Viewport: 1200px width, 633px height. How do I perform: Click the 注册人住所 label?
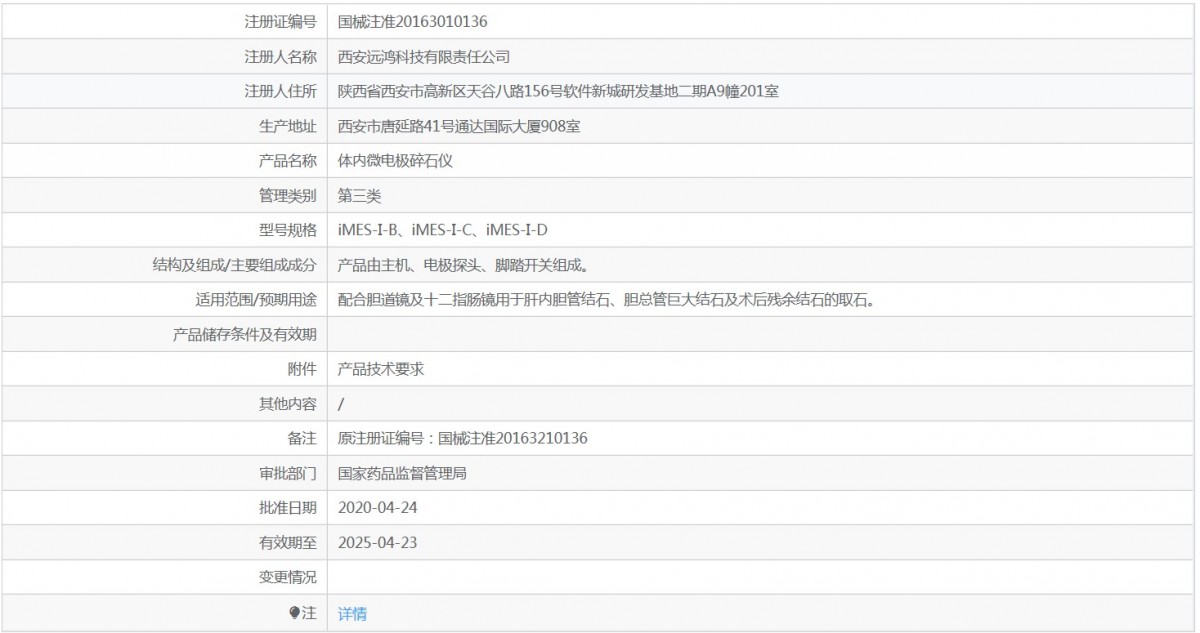click(281, 92)
